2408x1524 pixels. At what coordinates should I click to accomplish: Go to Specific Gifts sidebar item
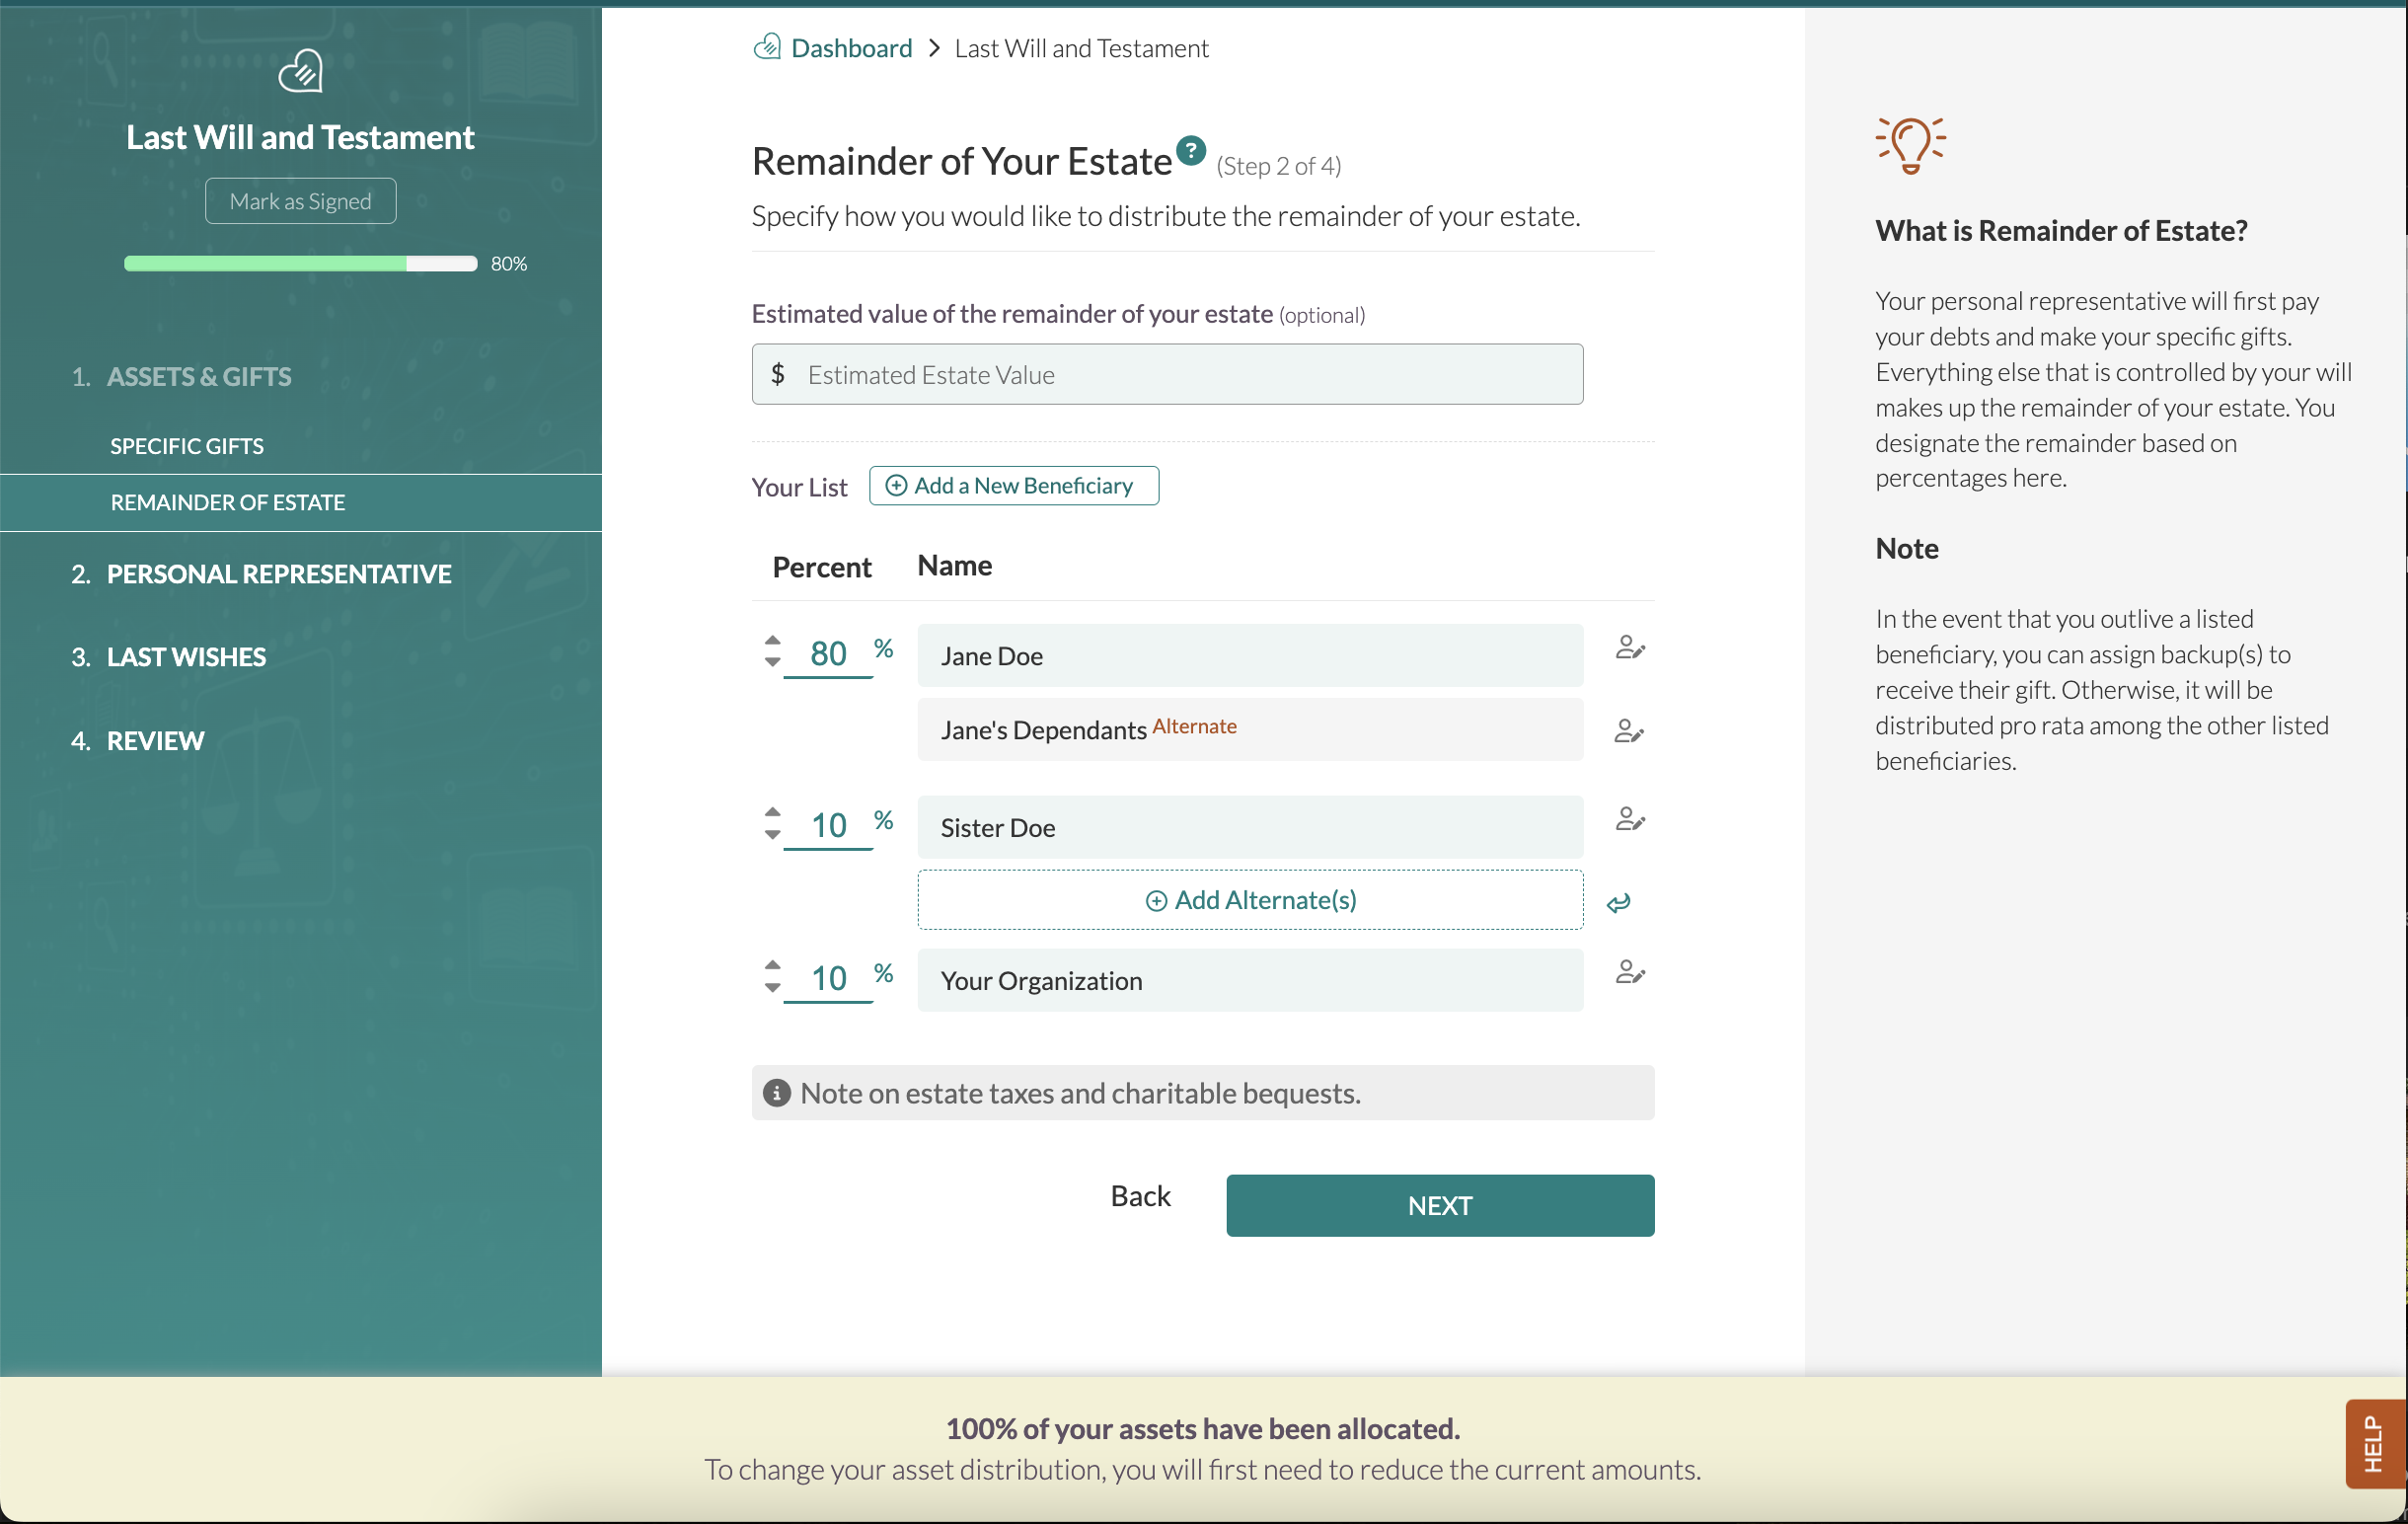coord(187,446)
